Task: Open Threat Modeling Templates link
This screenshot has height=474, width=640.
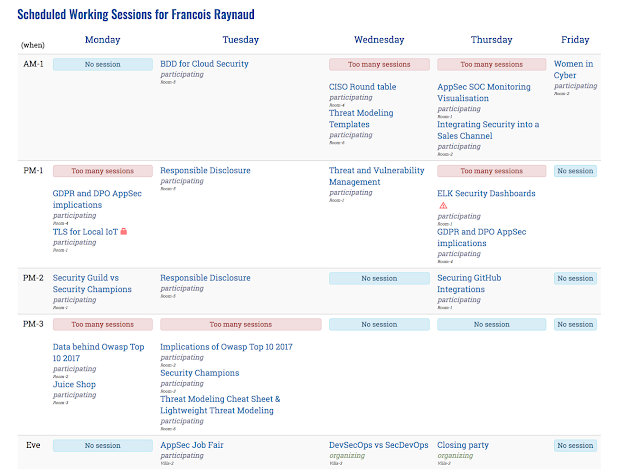Action: tap(361, 118)
